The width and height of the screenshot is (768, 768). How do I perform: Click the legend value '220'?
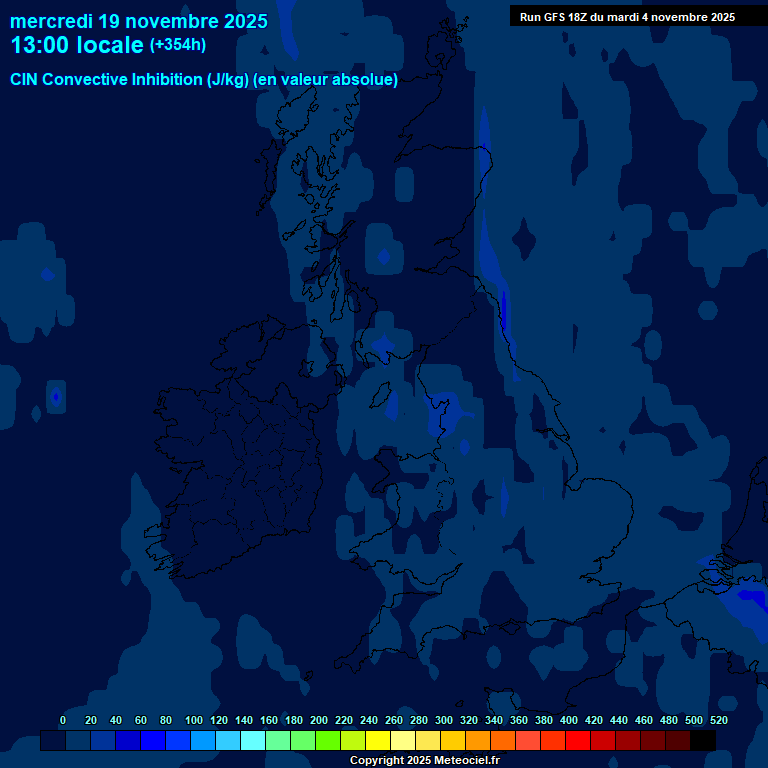coord(343,720)
